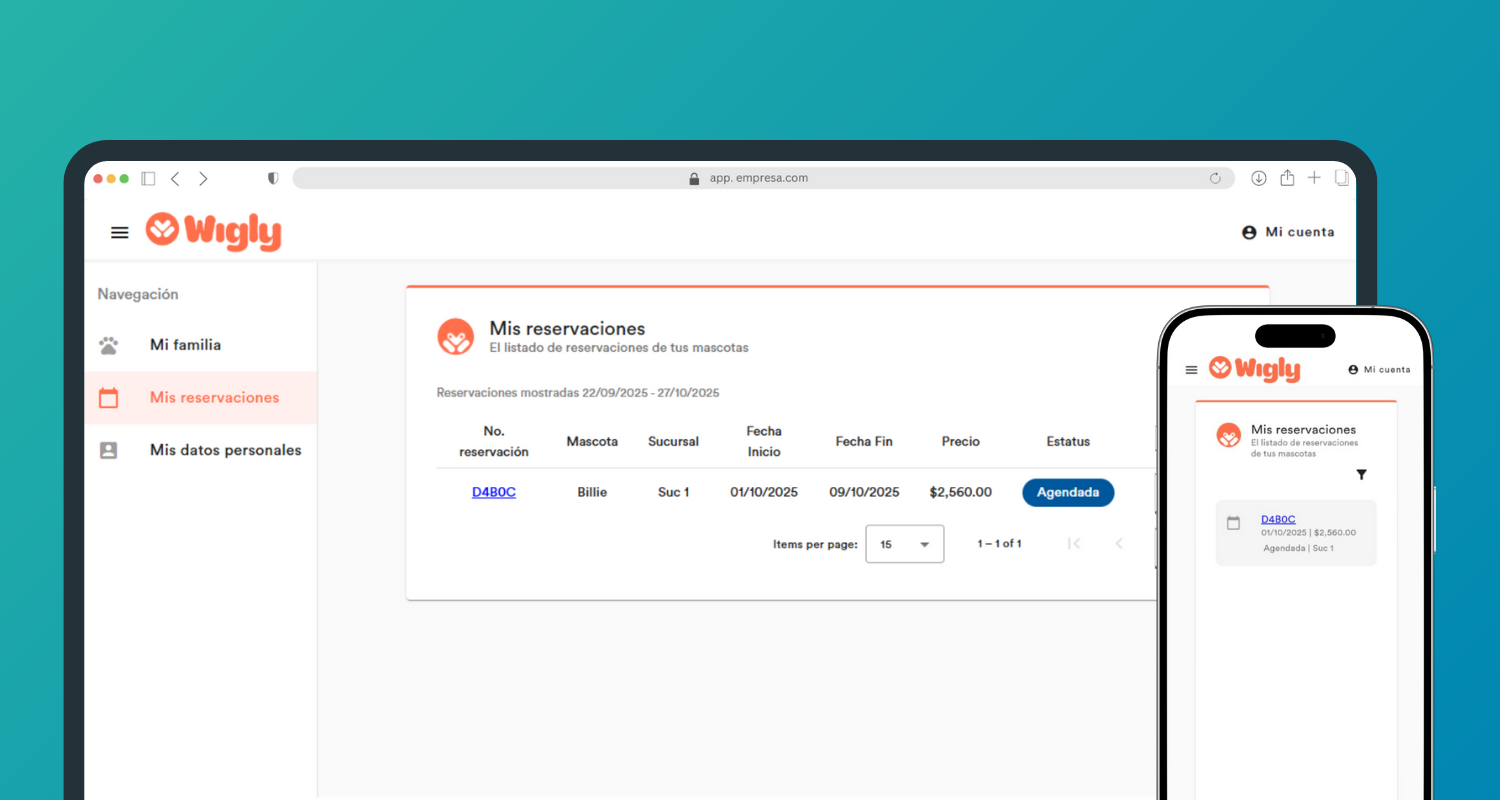Open the filter funnel icon on phone view
Screen dimensions: 1500x800
1361,475
